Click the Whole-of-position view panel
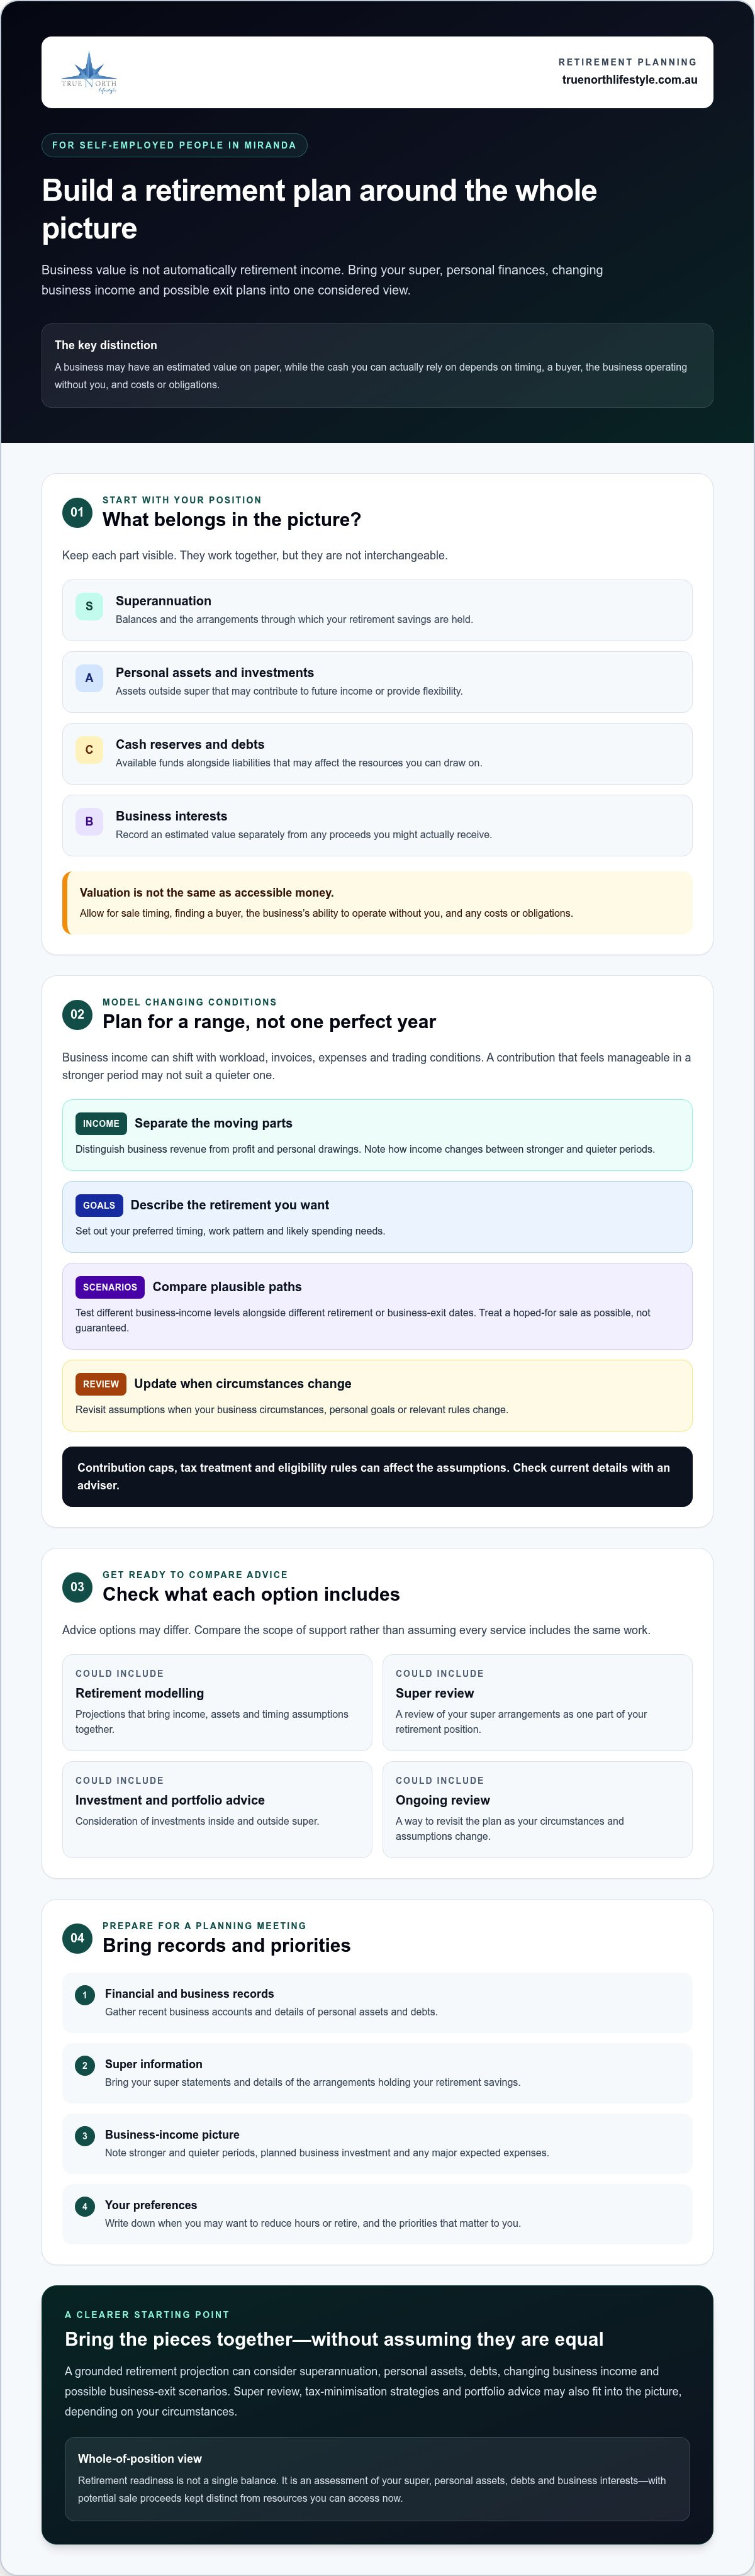The height and width of the screenshot is (2576, 755). point(377,2479)
